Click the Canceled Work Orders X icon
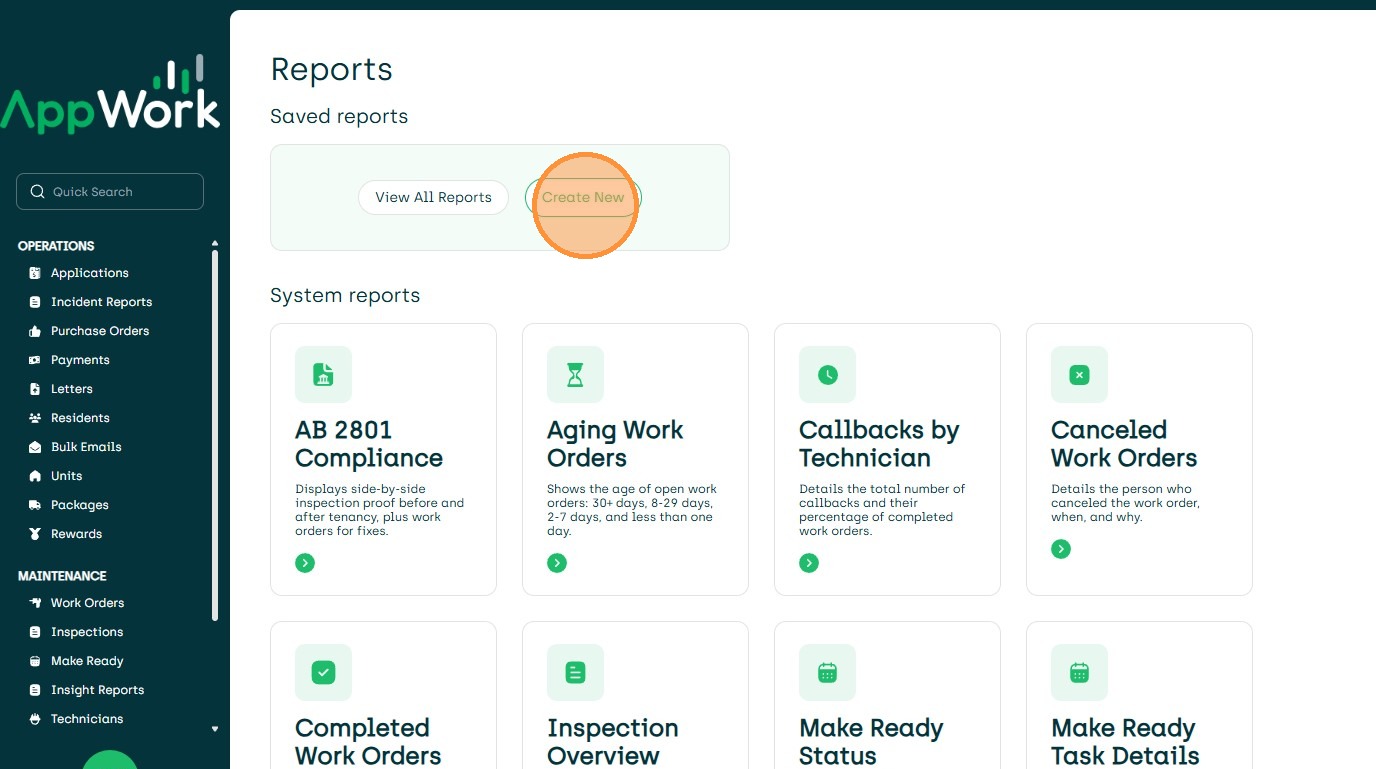The image size is (1376, 769). click(1079, 375)
